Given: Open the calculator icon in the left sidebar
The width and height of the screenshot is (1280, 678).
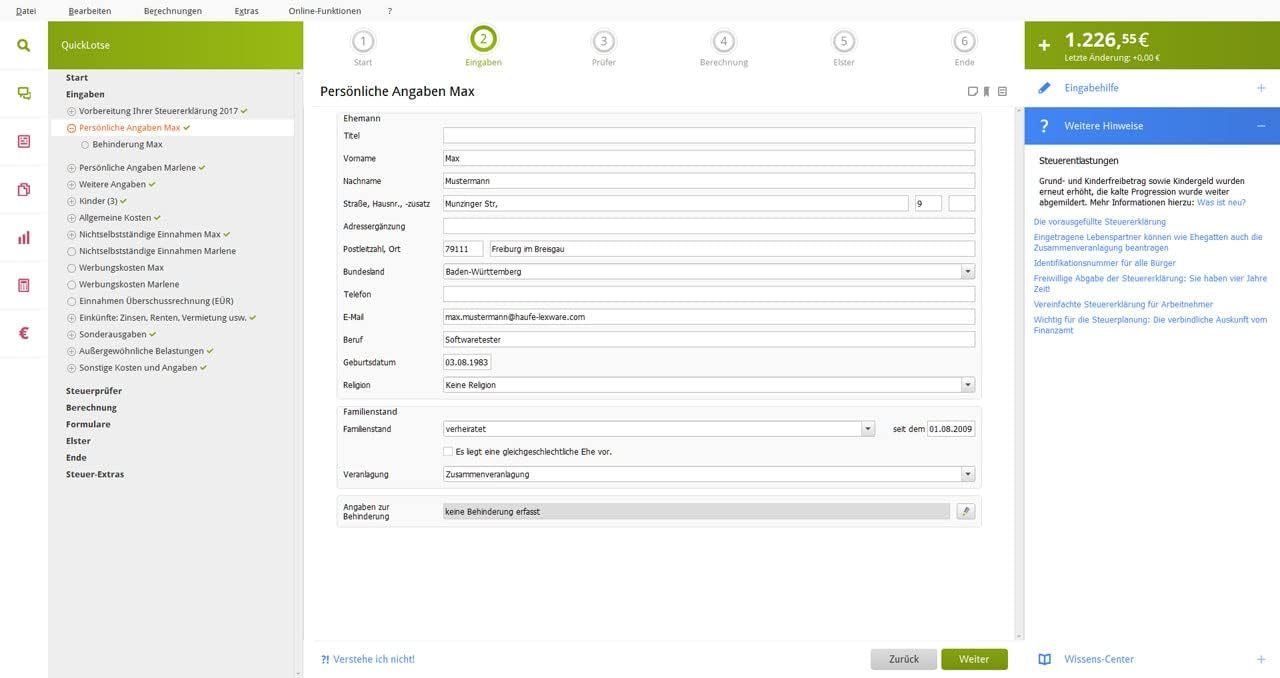Looking at the screenshot, I should [x=23, y=286].
